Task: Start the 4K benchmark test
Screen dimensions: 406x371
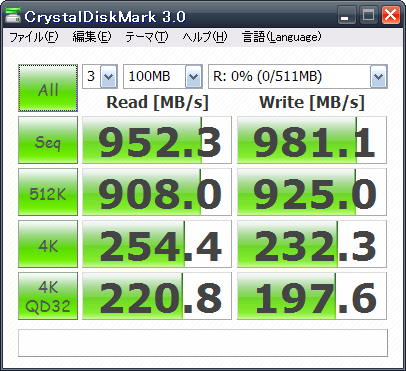Action: tap(48, 244)
